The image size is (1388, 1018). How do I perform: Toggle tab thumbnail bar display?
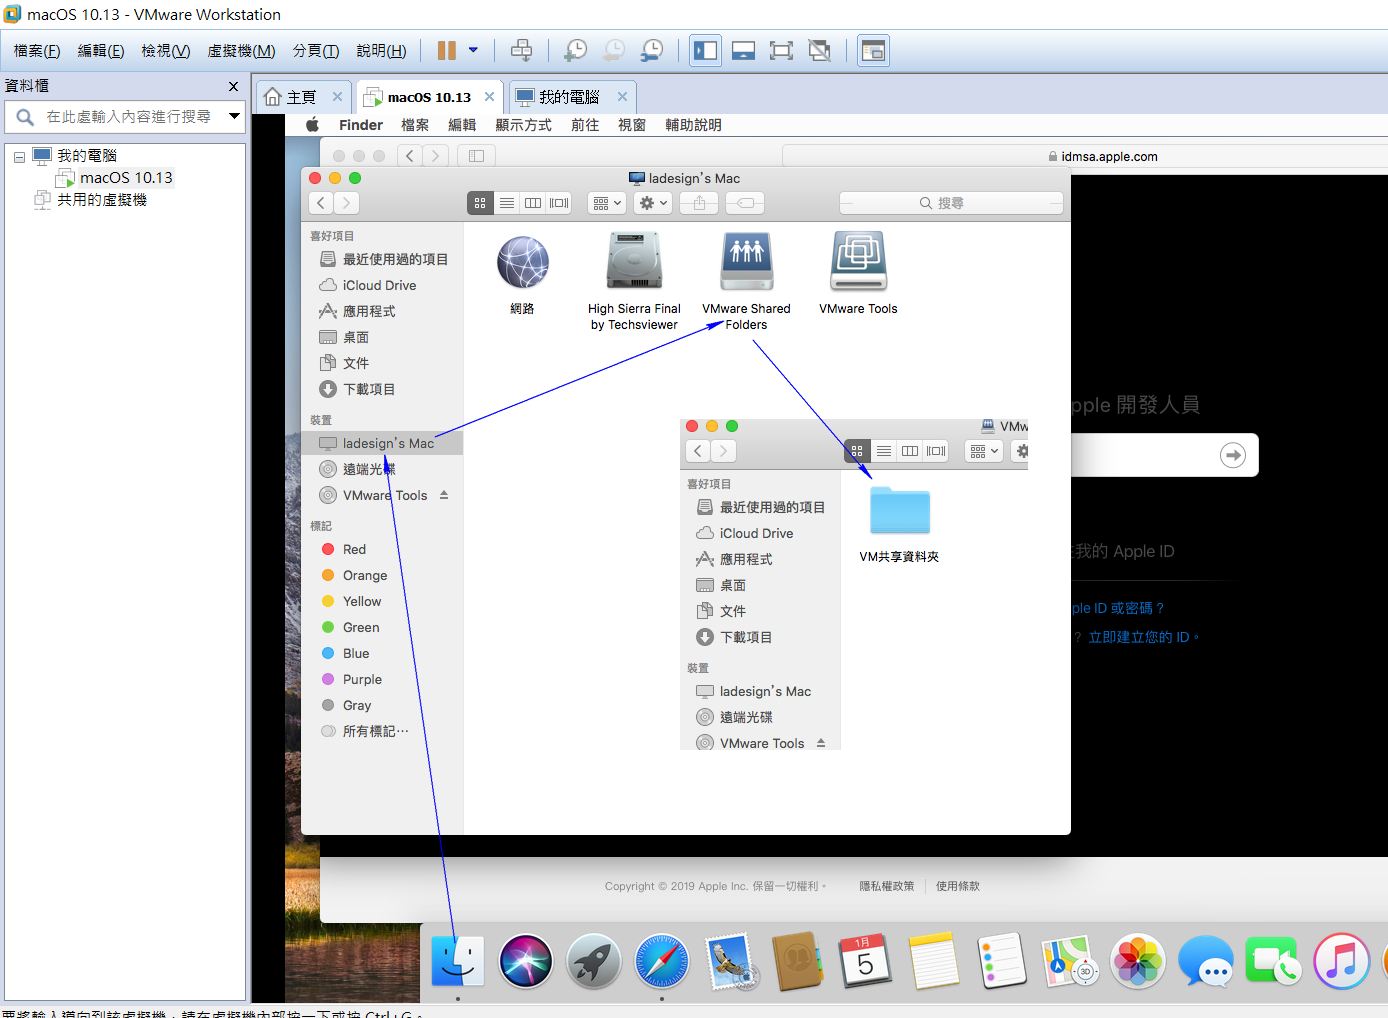[743, 50]
